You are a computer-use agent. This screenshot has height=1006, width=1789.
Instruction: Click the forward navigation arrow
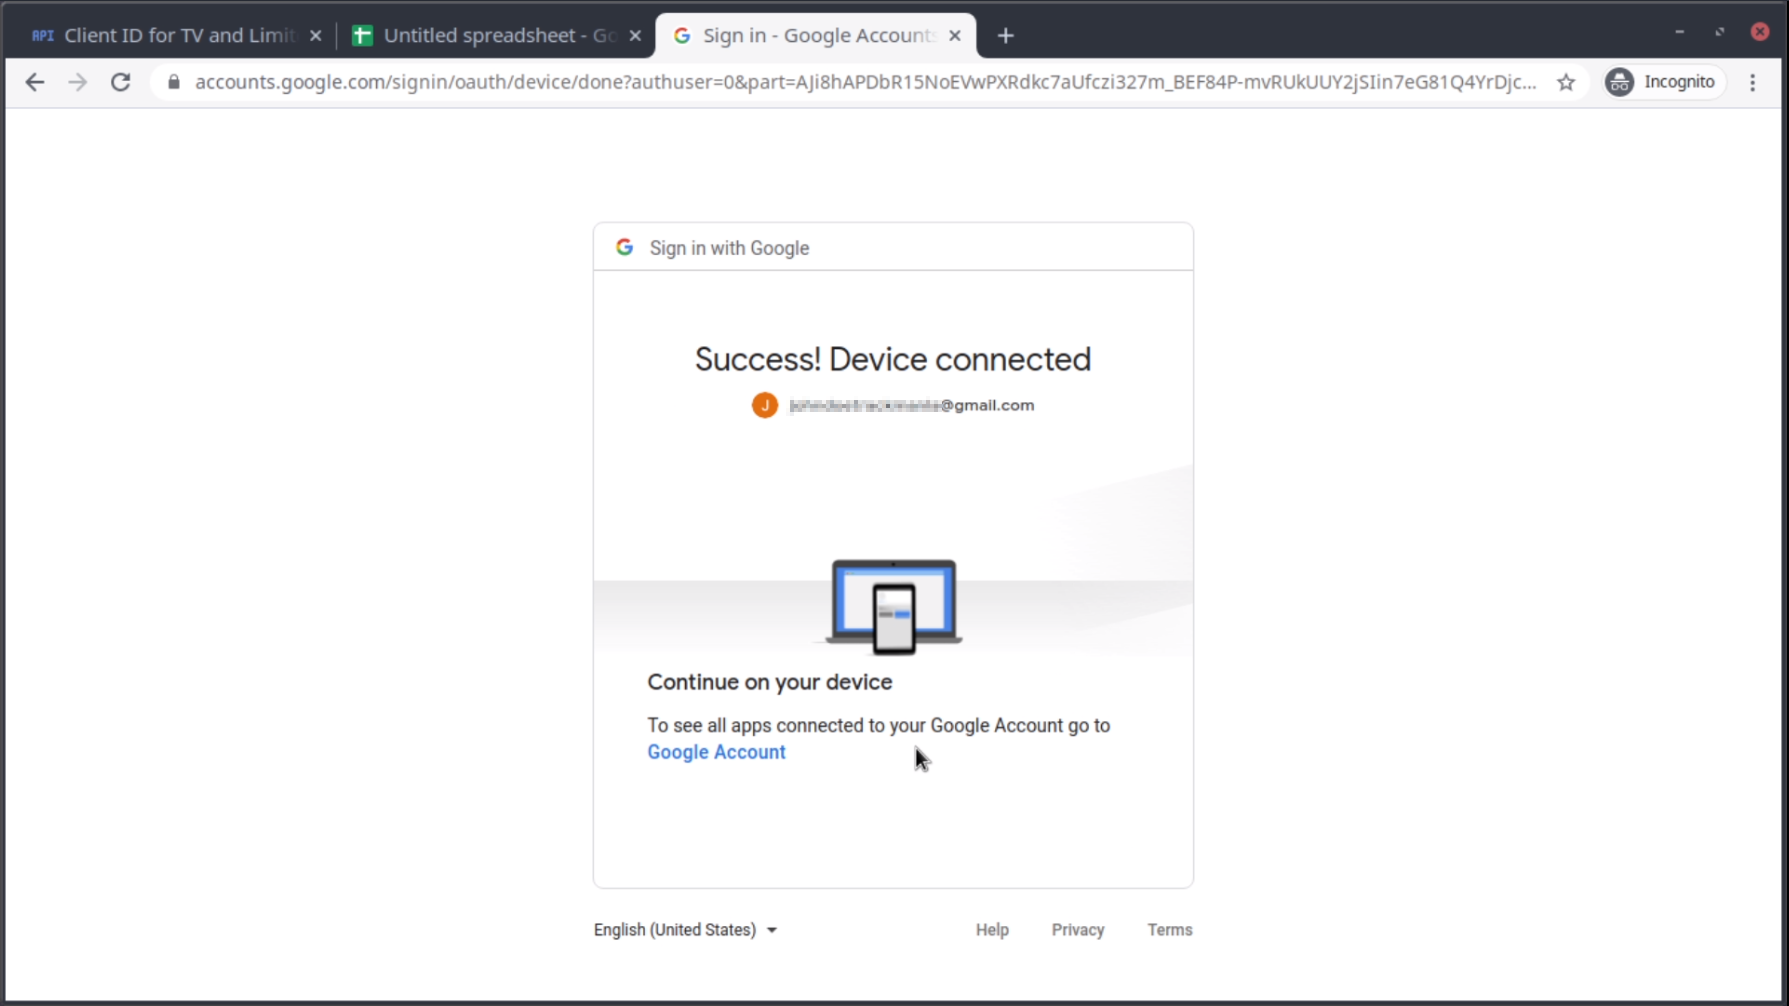[78, 82]
